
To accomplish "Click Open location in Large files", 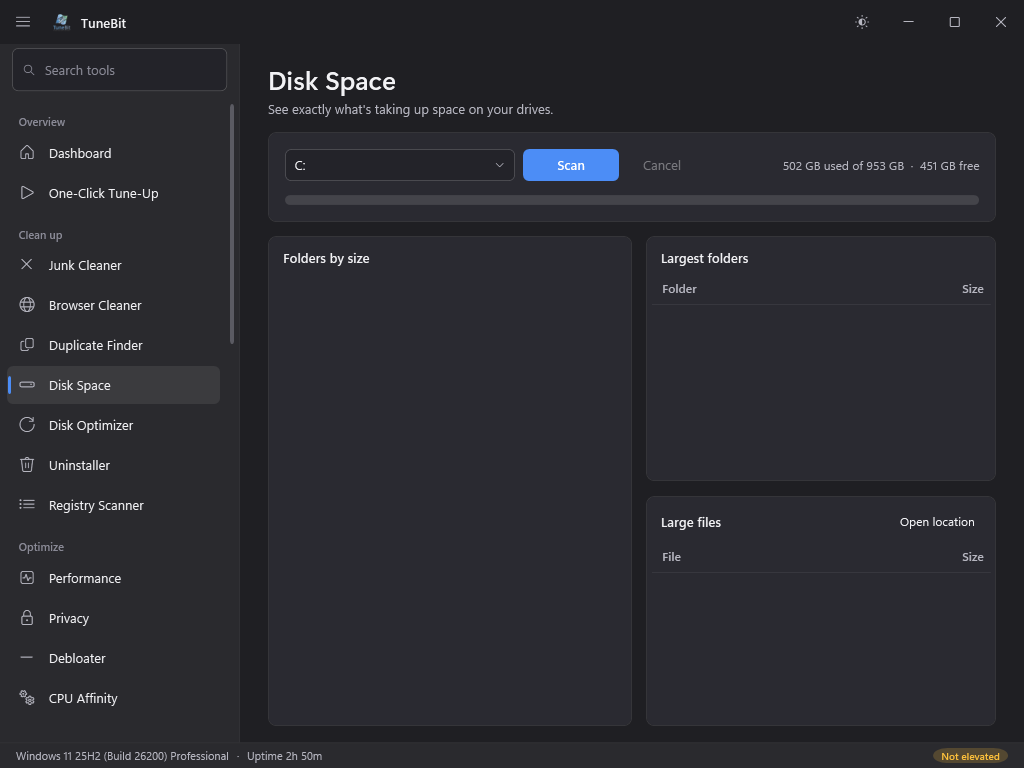I will coord(936,522).
